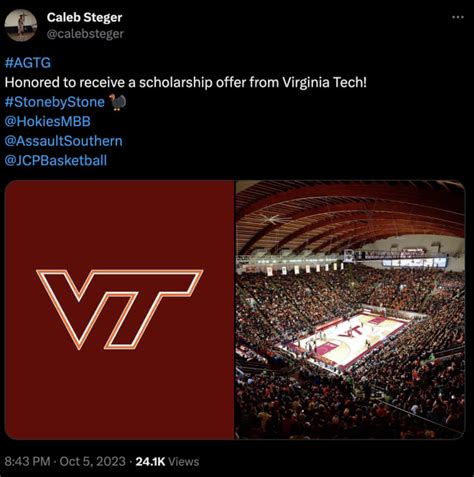
Task: Click the Caleb Steger display name
Action: (x=84, y=17)
